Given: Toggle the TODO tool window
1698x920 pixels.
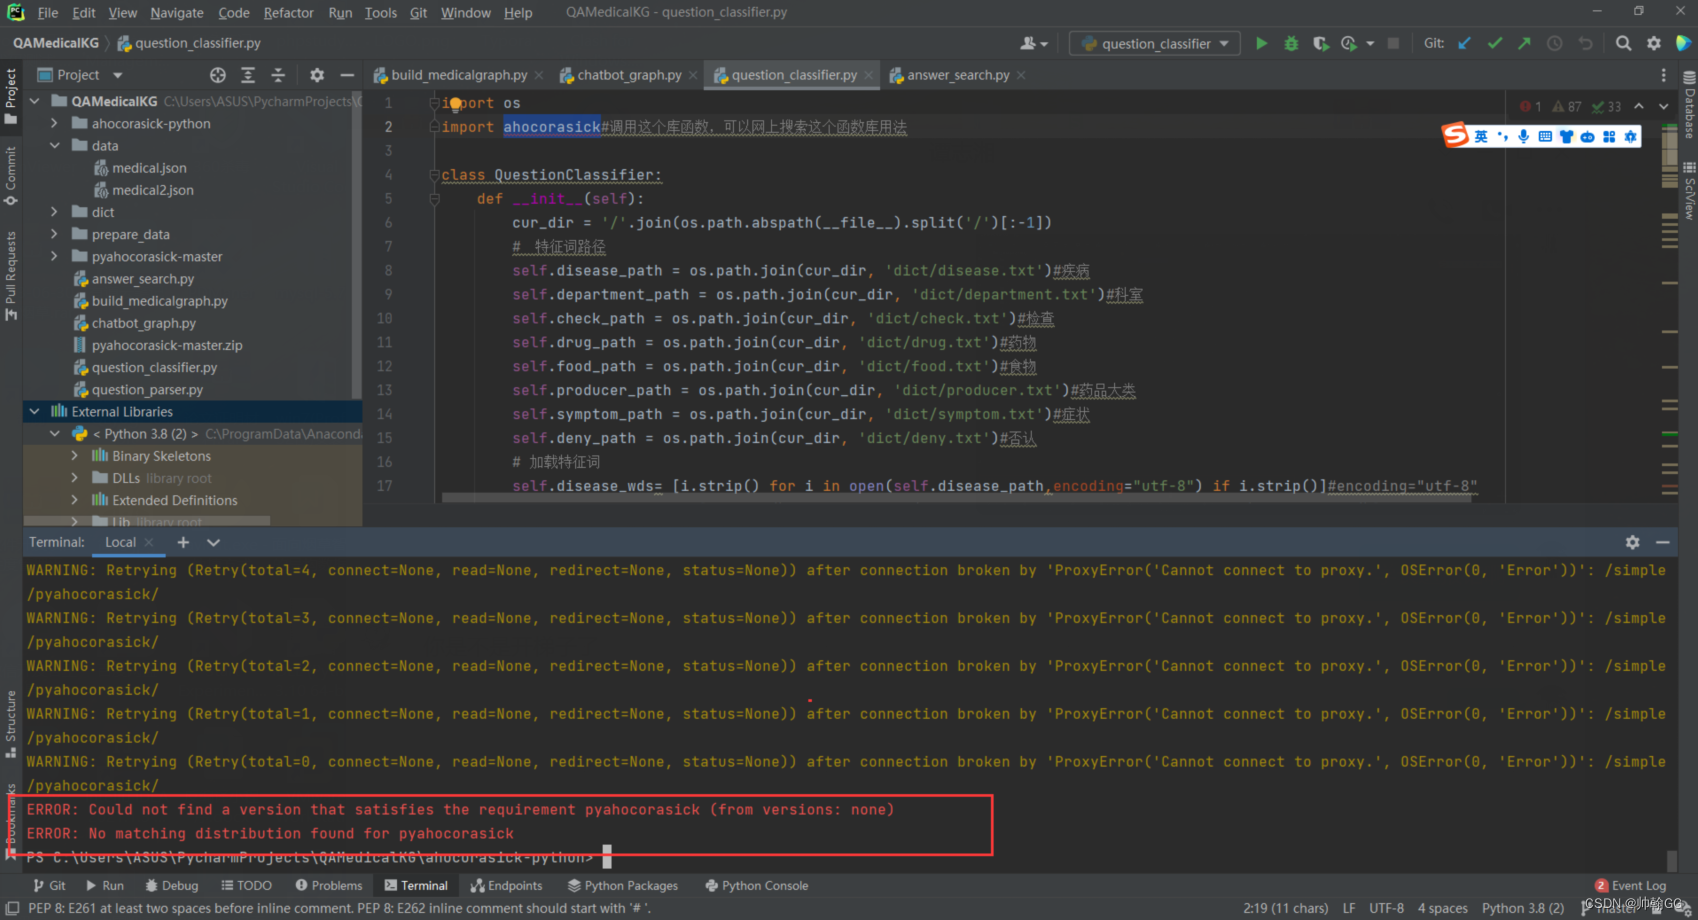Looking at the screenshot, I should 246,885.
